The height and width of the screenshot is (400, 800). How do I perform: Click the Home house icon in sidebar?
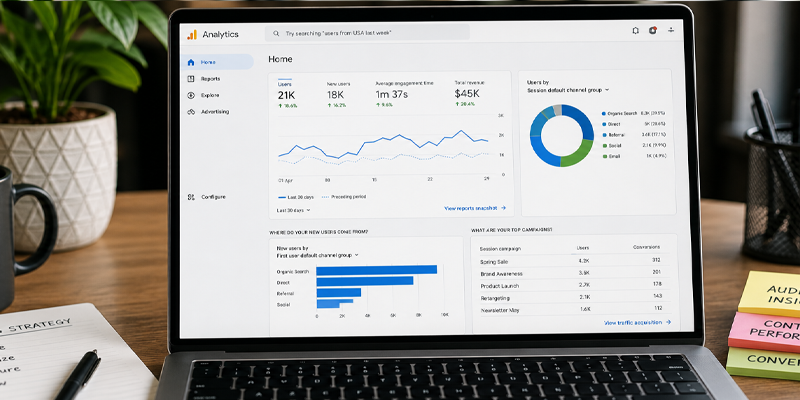pyautogui.click(x=191, y=62)
